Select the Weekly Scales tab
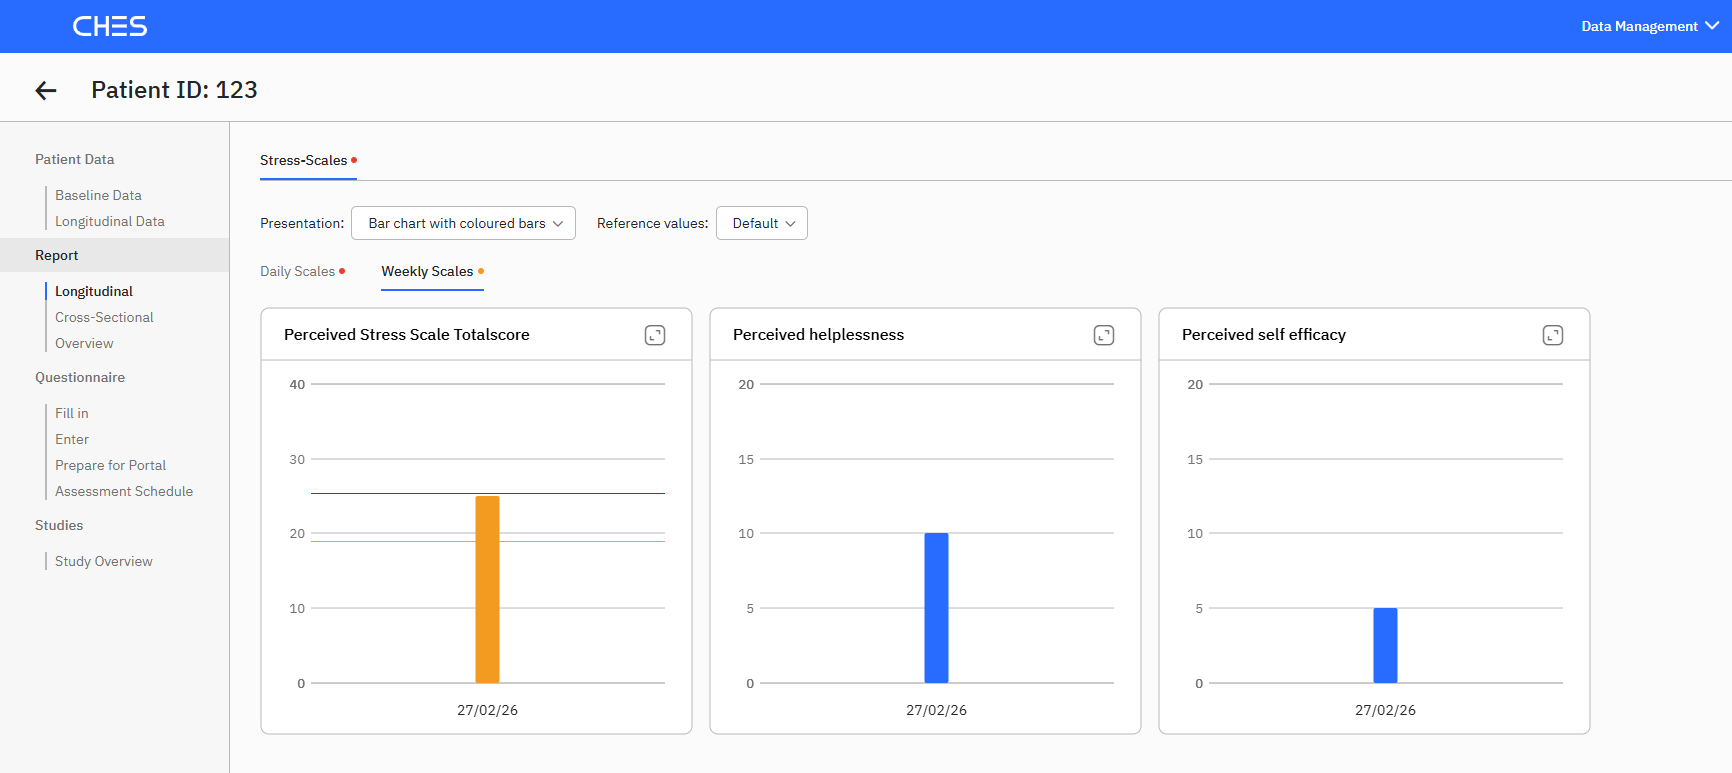The width and height of the screenshot is (1732, 773). [x=432, y=271]
